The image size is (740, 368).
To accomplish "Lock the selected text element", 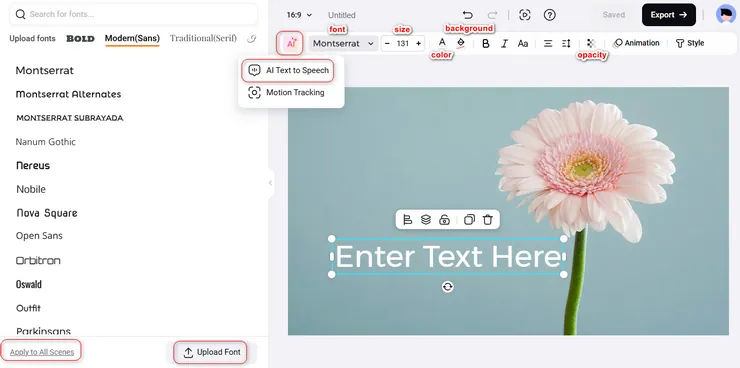I will [444, 219].
